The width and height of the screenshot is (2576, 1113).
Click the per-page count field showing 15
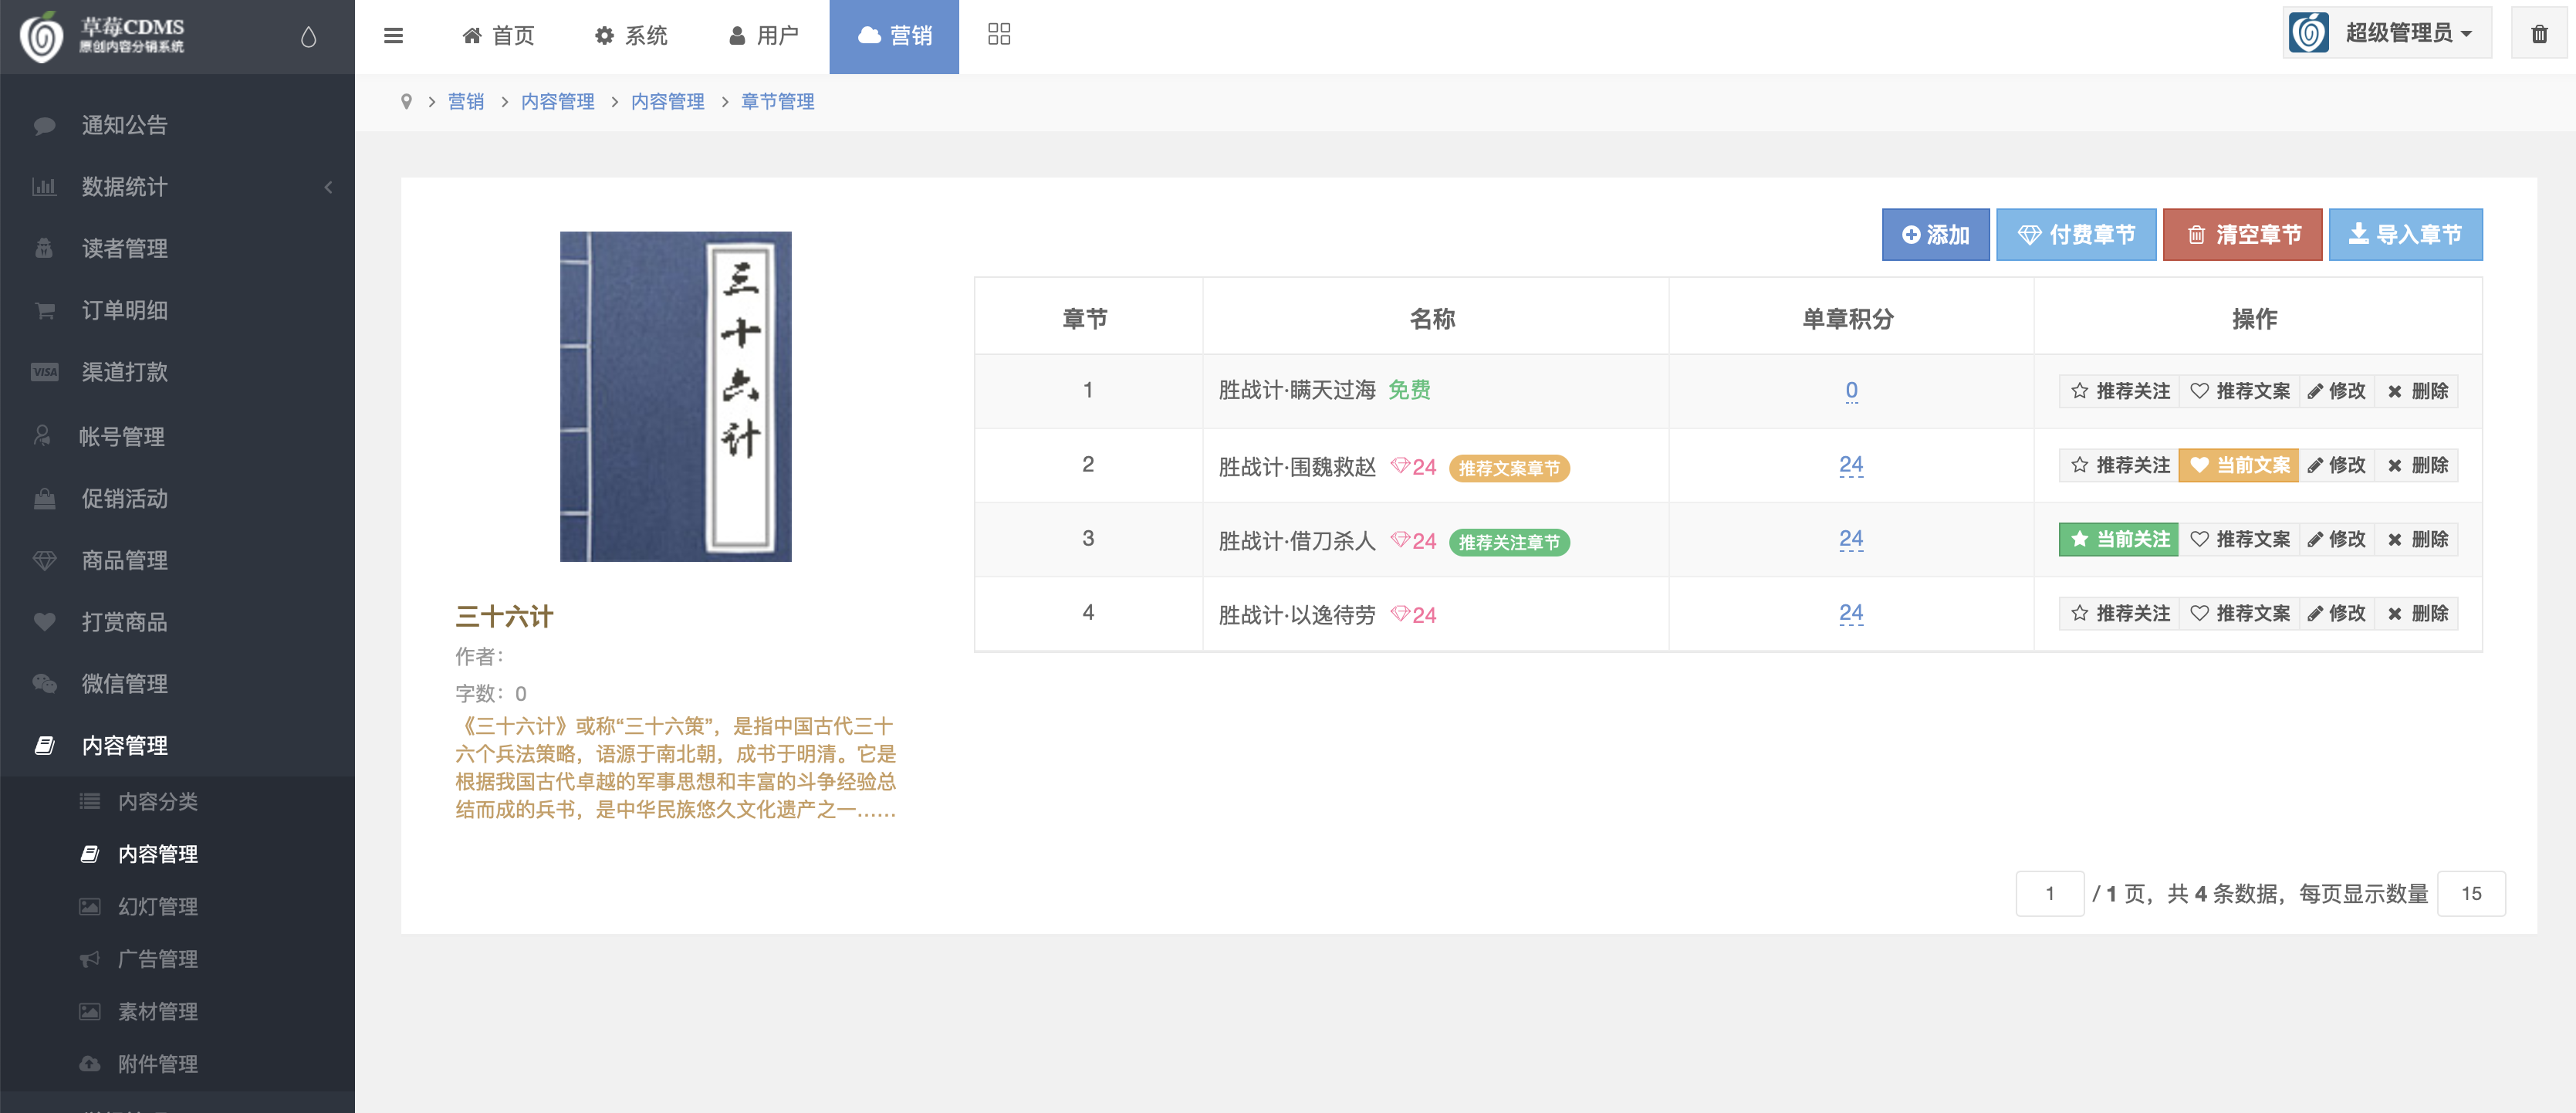pyautogui.click(x=2471, y=893)
